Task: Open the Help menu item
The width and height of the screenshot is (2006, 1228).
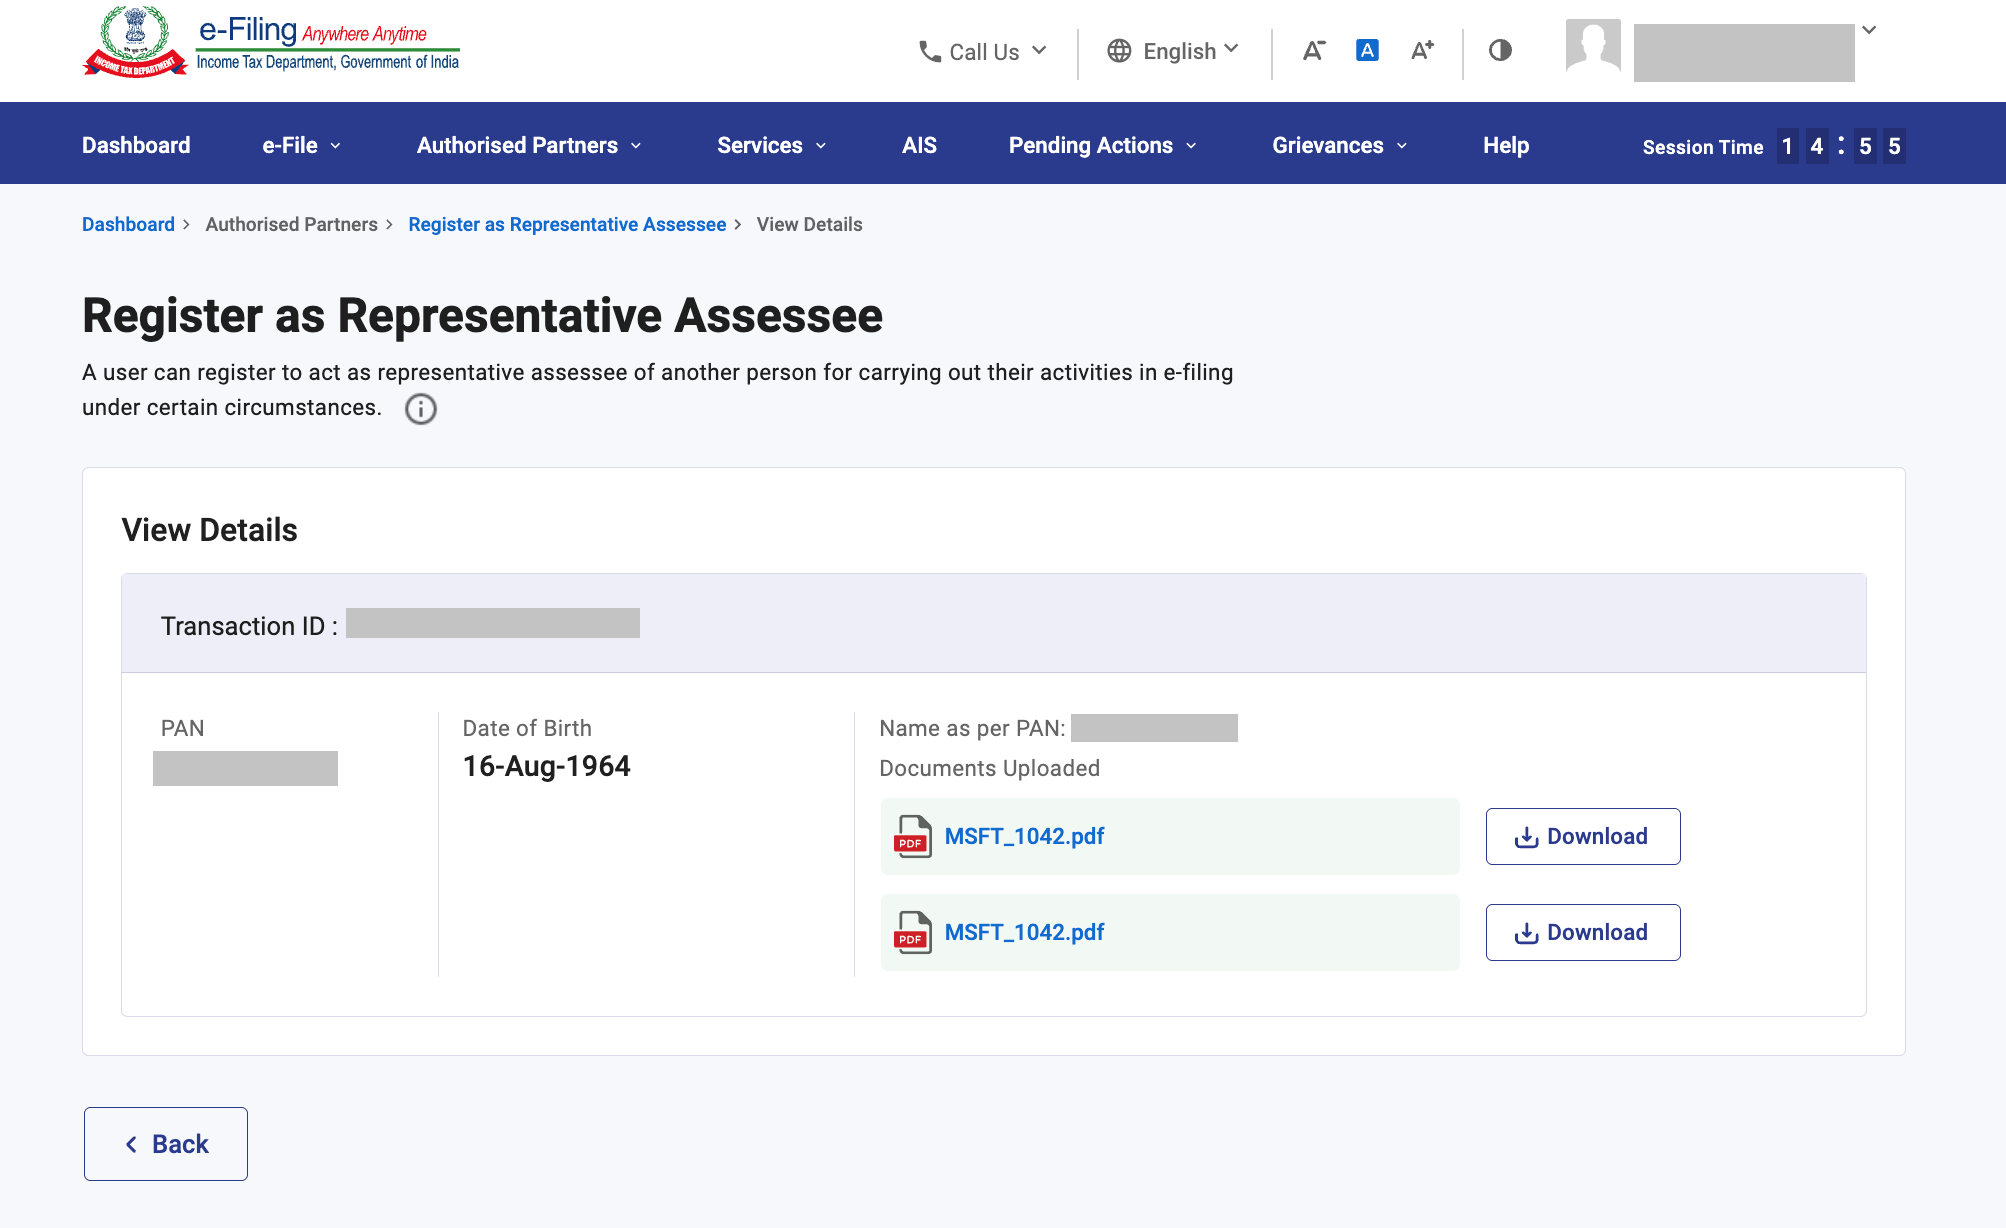Action: coord(1506,145)
